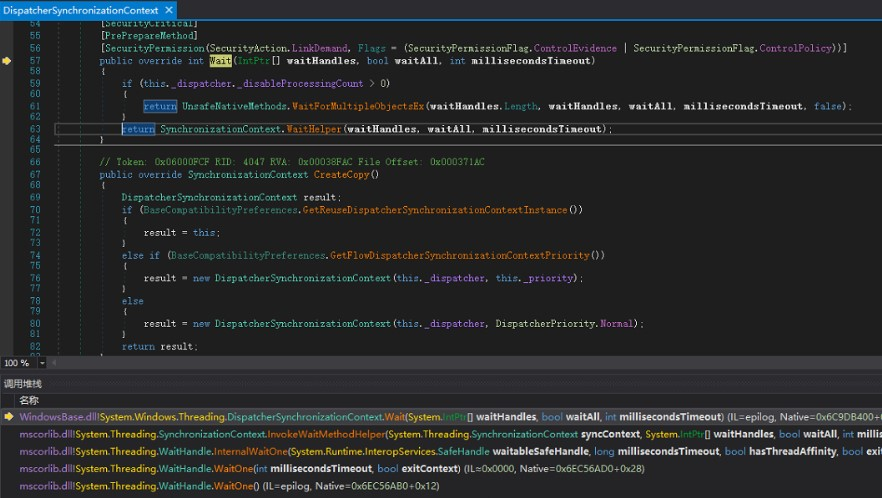Click the highlighted return keyword on line 61

coord(160,106)
